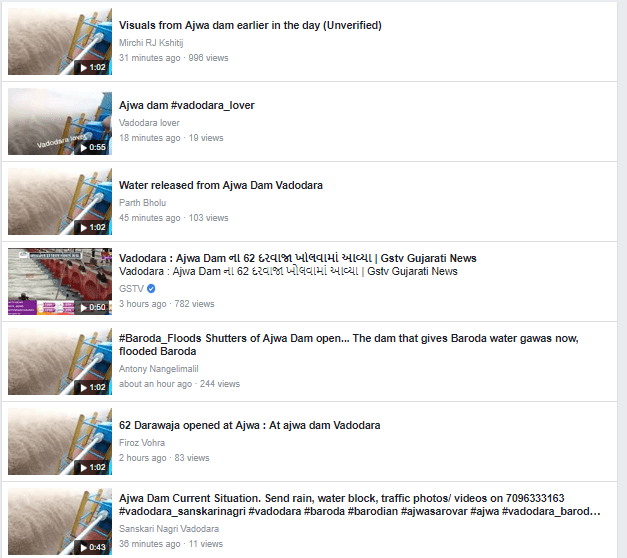Open the Gstv Gujarati News video title
Image resolution: width=627 pixels, height=558 pixels.
pyautogui.click(x=298, y=258)
